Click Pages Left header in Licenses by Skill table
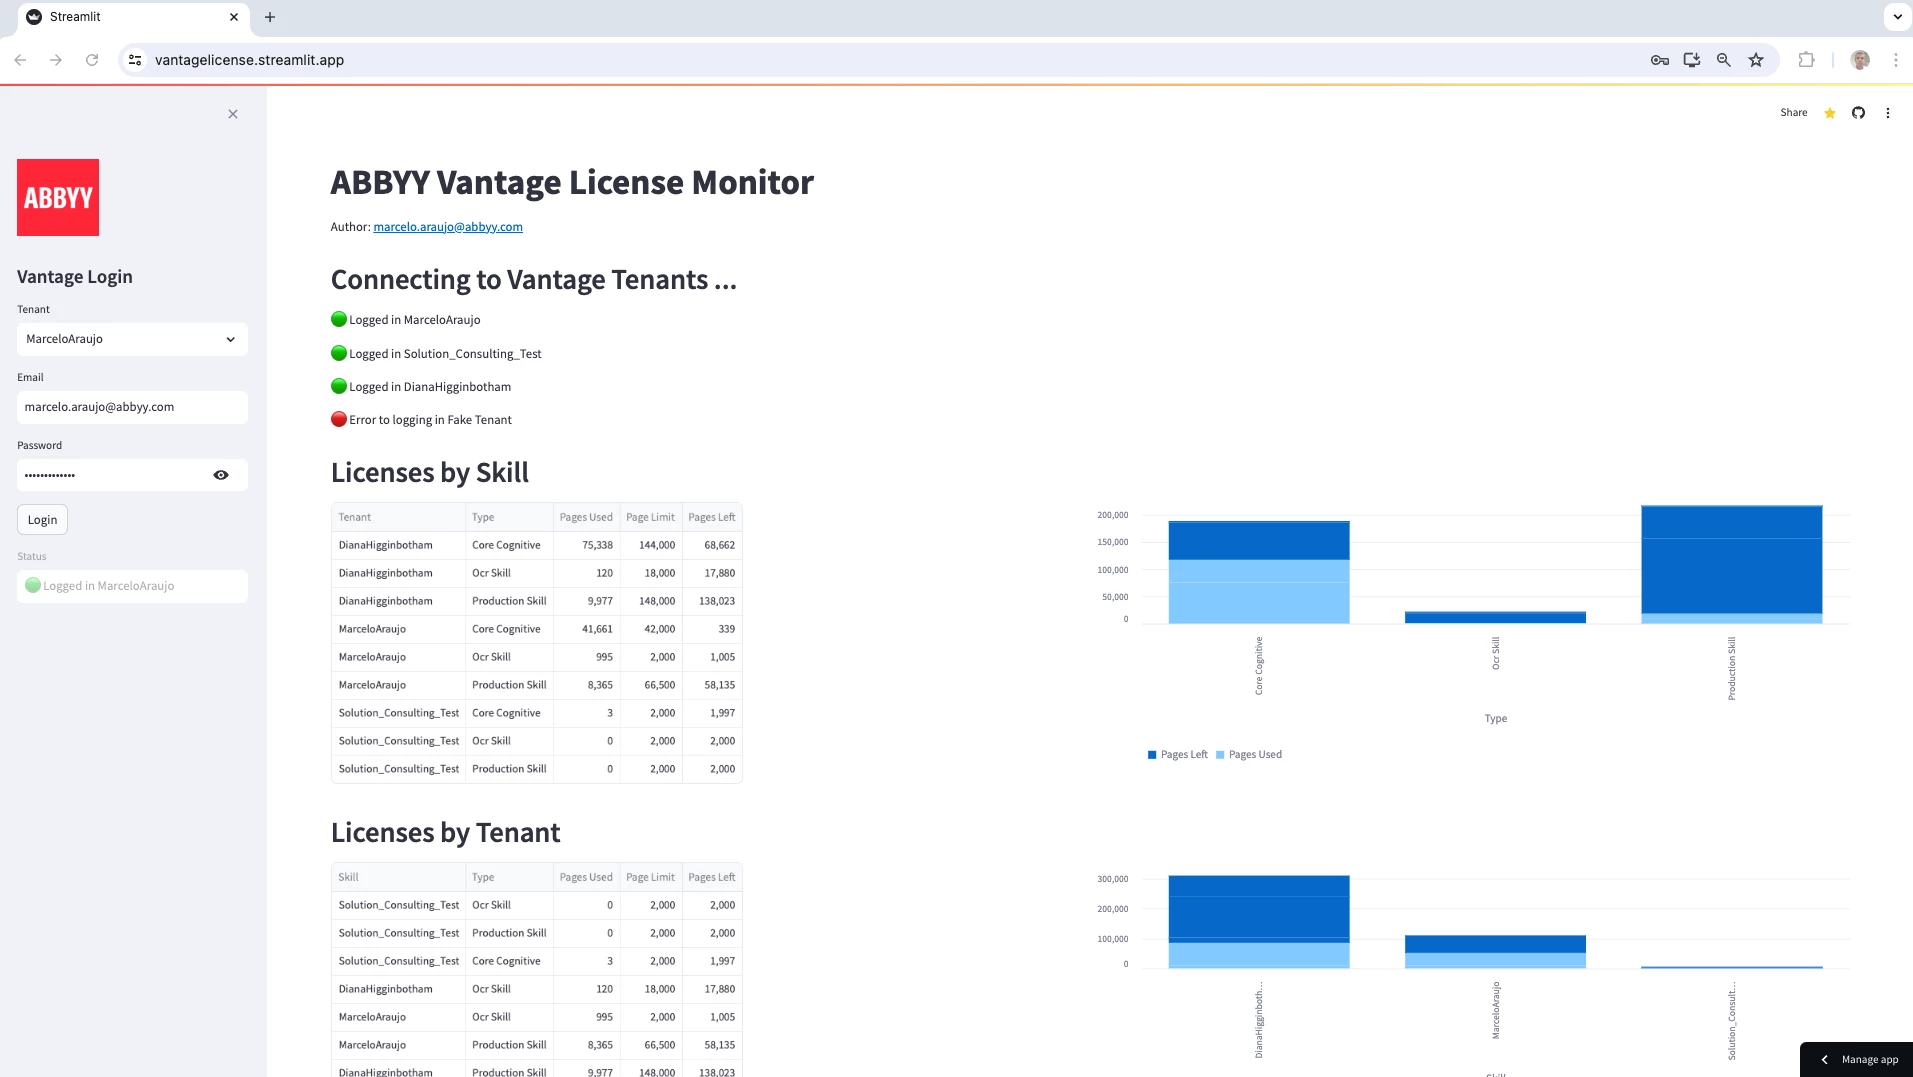This screenshot has width=1913, height=1077. [712, 517]
